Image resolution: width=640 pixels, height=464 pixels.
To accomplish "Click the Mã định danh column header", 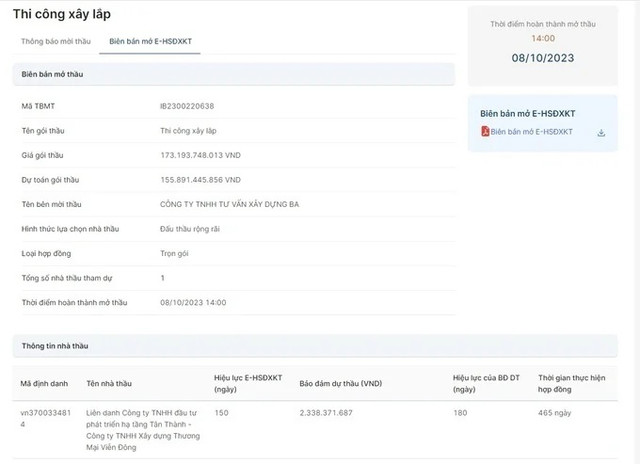I will click(44, 384).
